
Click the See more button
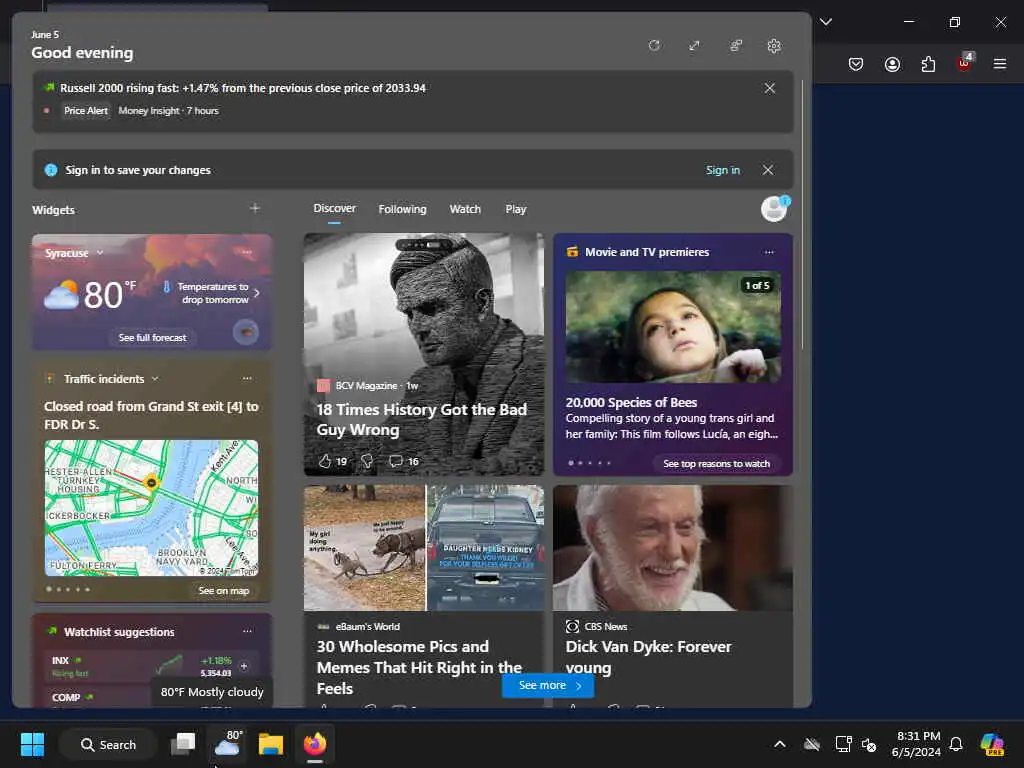548,685
